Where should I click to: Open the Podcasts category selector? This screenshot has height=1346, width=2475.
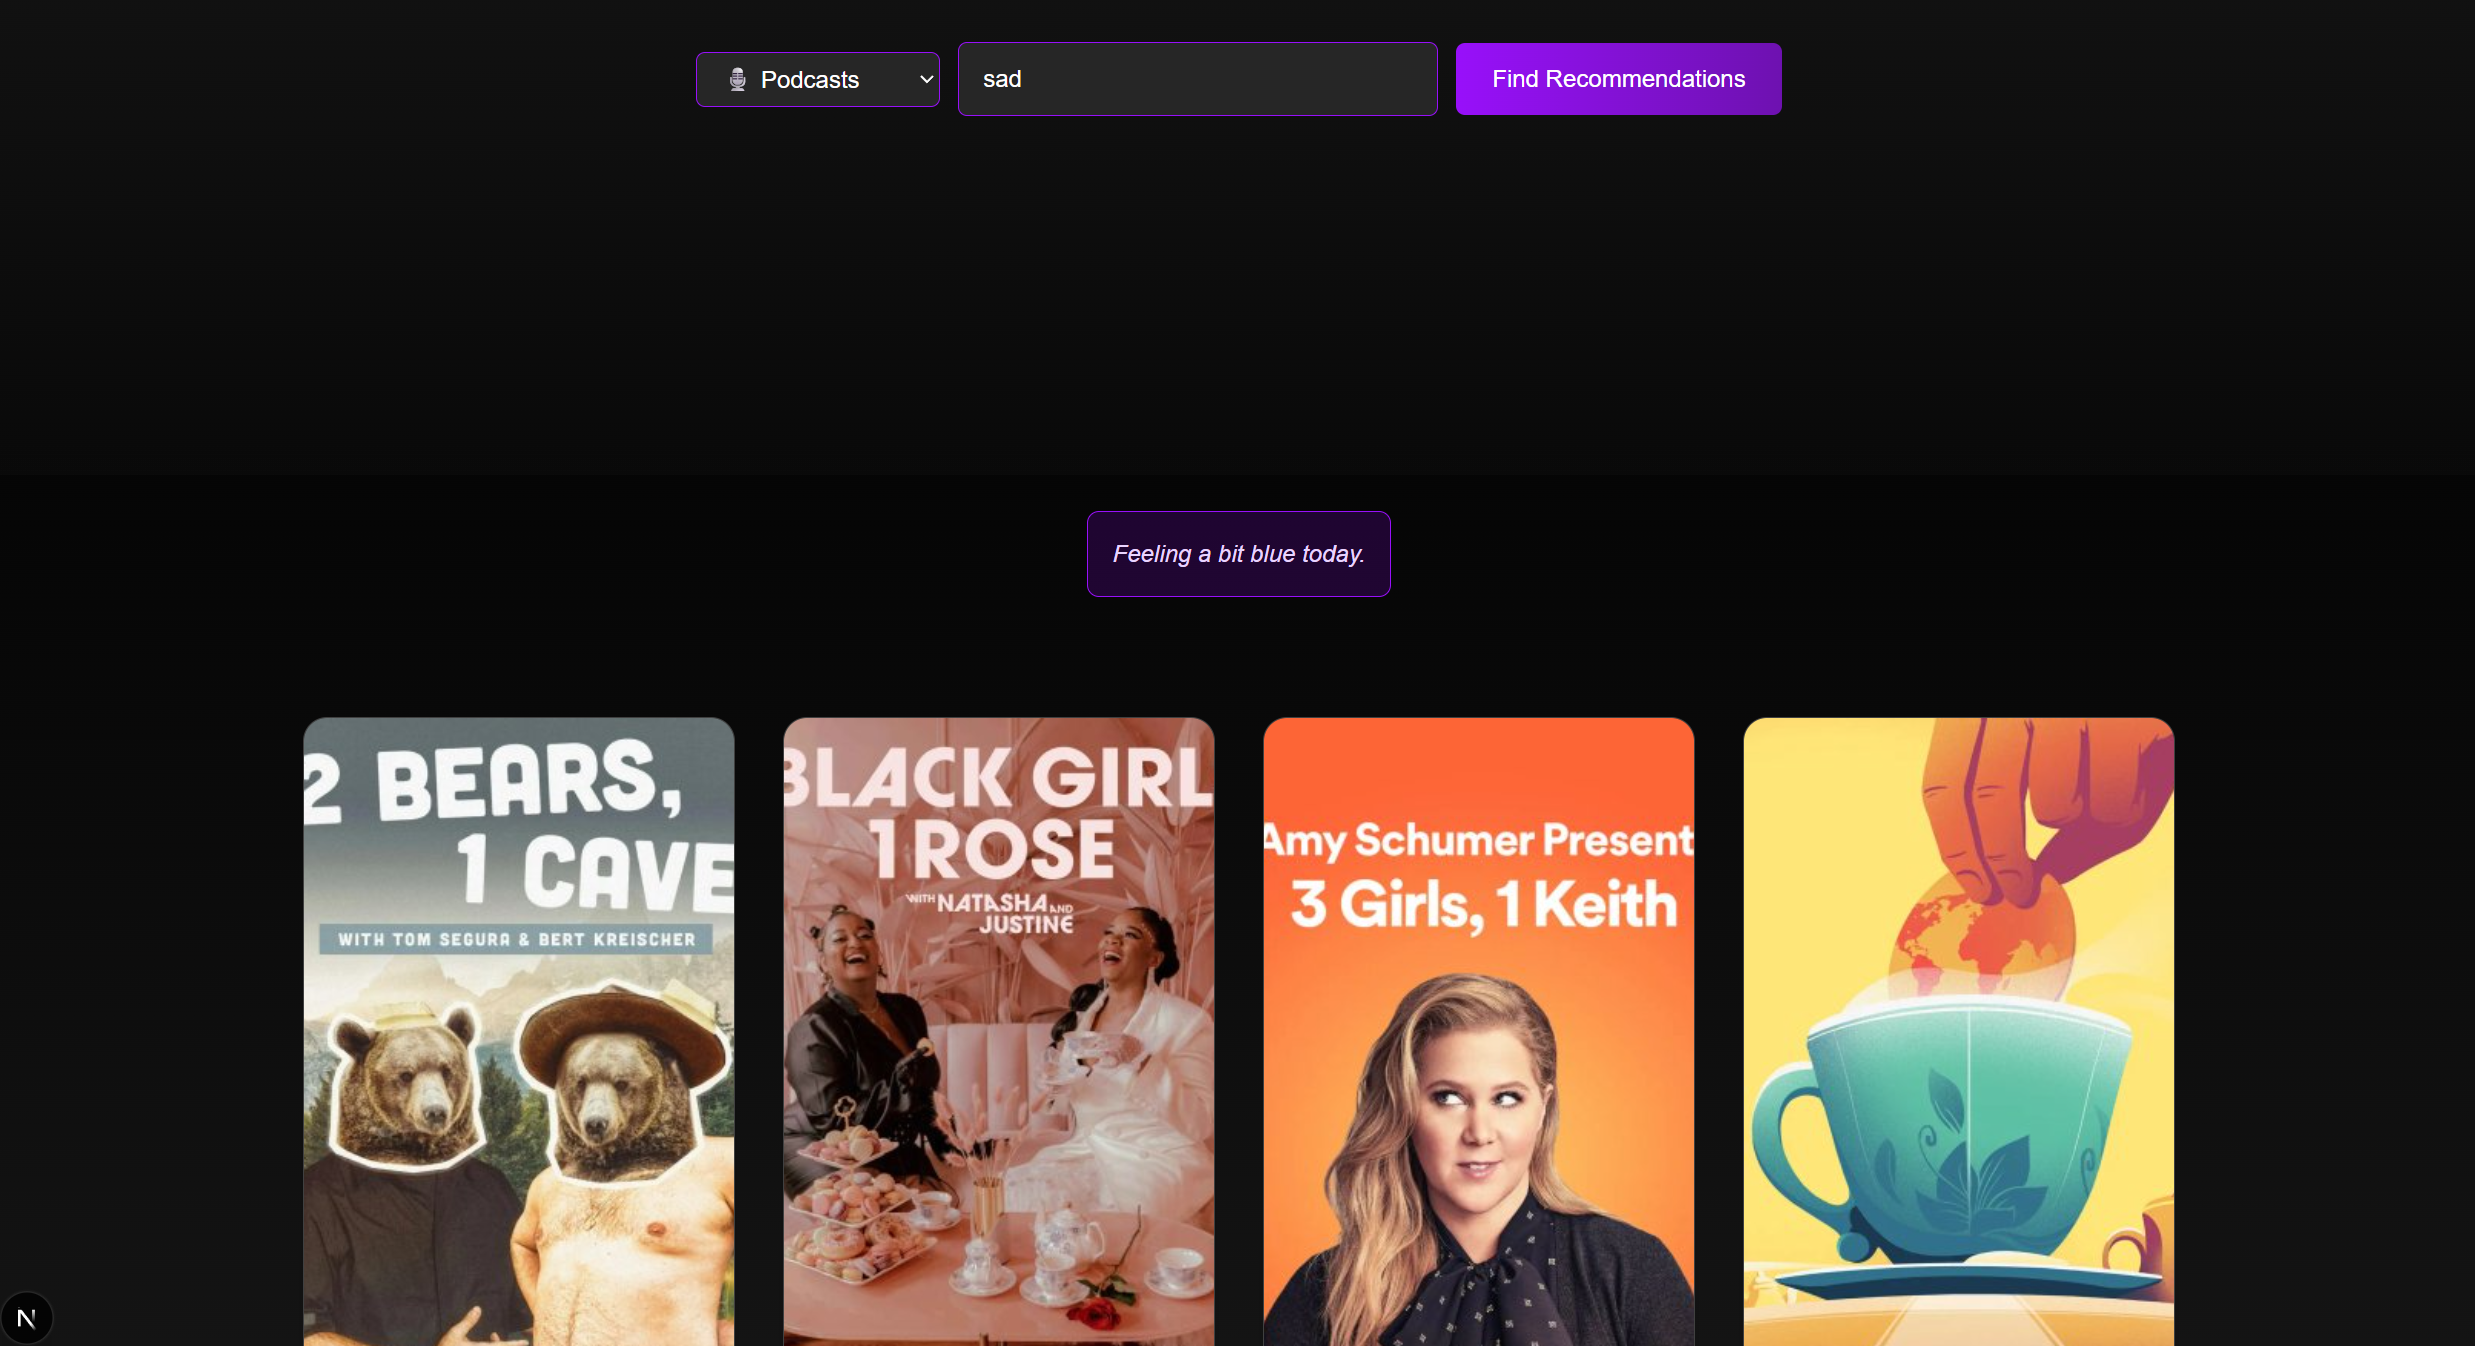(817, 80)
